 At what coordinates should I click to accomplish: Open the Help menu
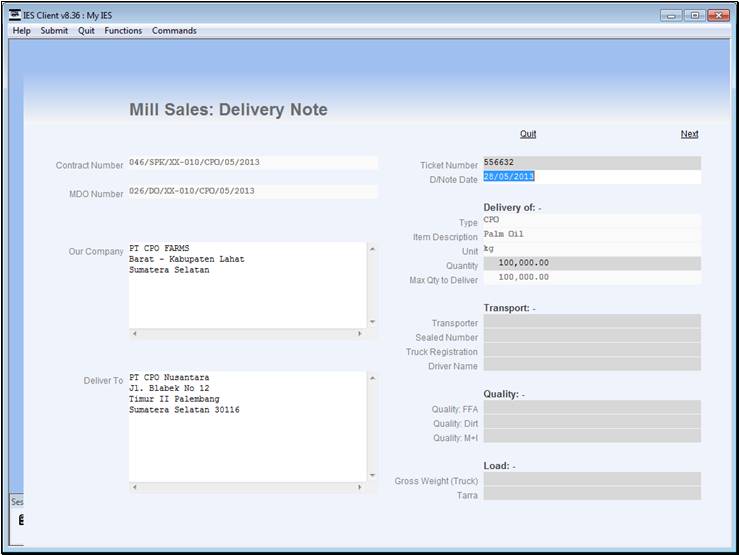pos(22,31)
